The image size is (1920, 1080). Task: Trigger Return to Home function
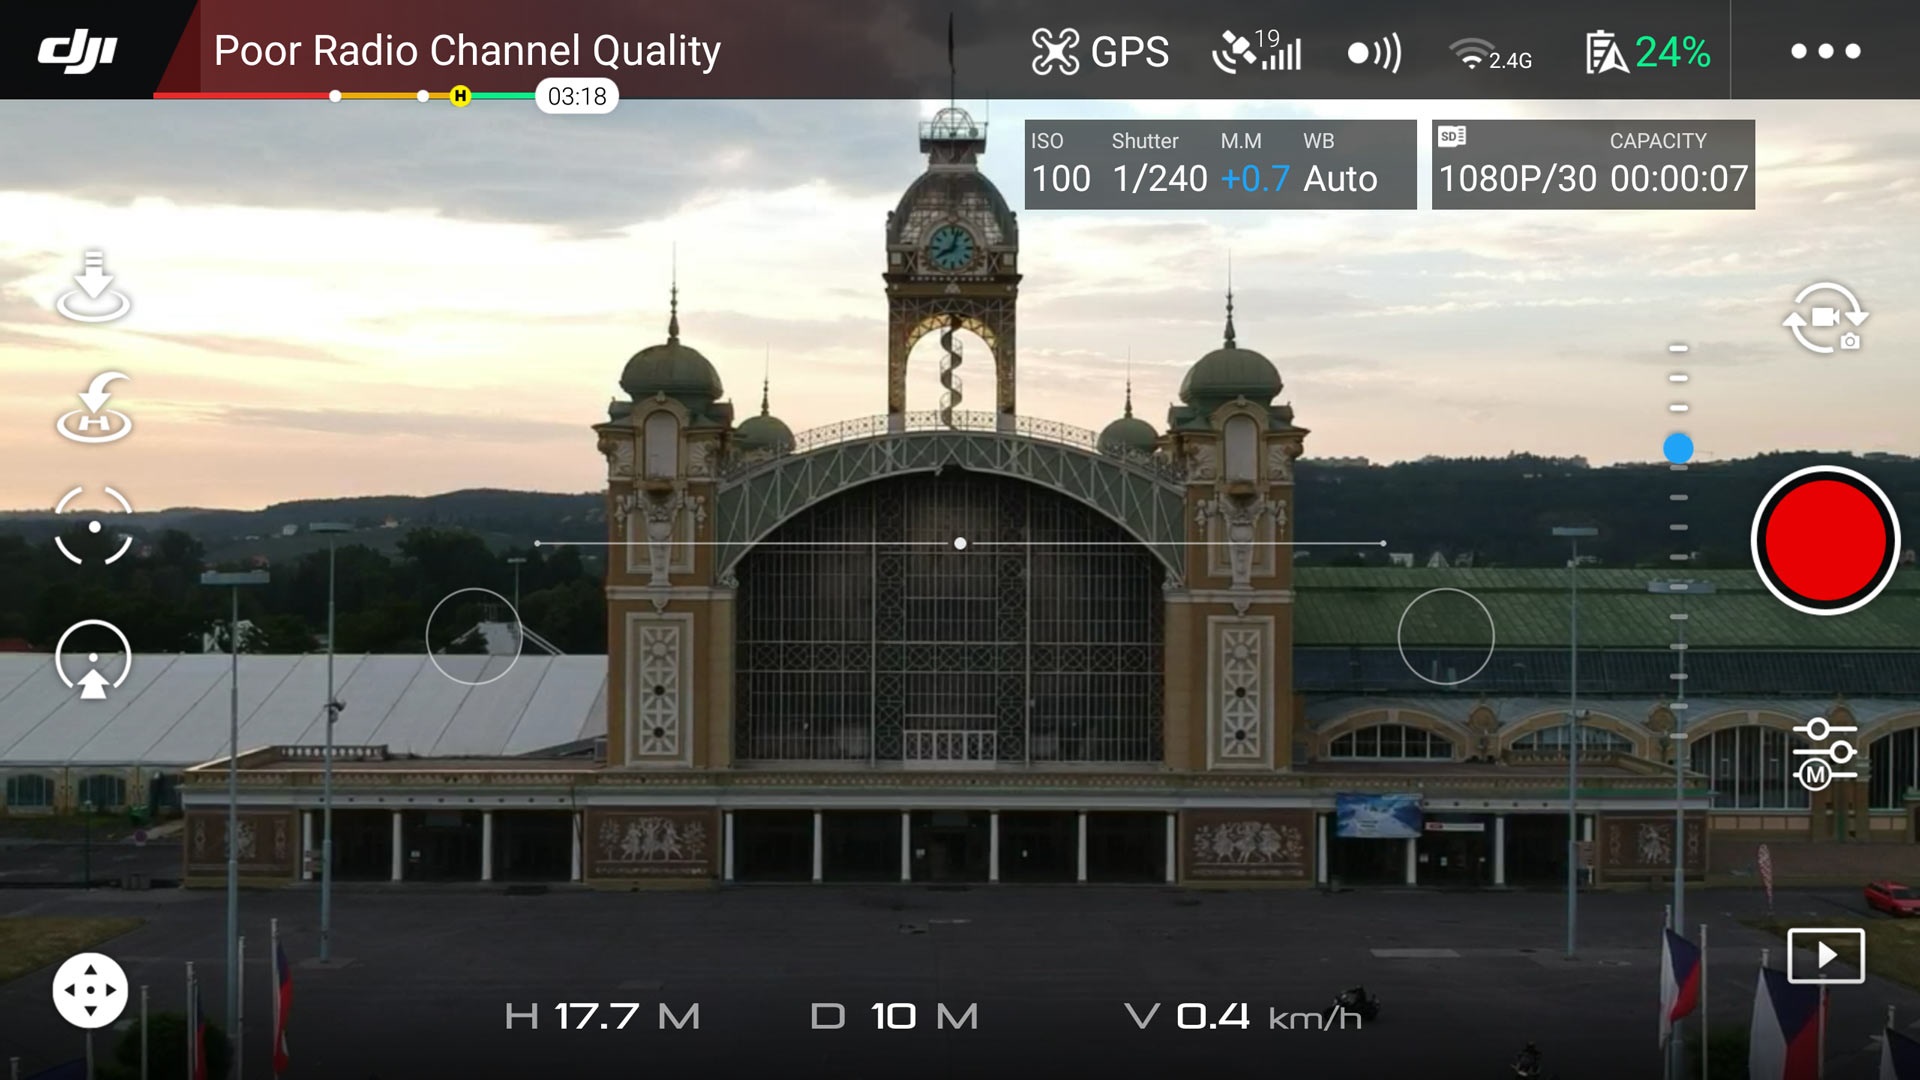95,407
